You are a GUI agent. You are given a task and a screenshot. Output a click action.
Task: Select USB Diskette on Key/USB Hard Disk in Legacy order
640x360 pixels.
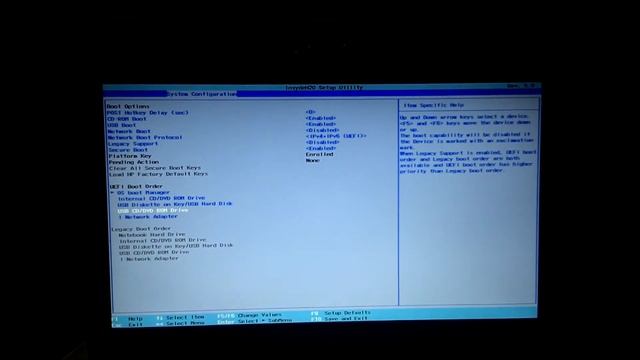176,246
